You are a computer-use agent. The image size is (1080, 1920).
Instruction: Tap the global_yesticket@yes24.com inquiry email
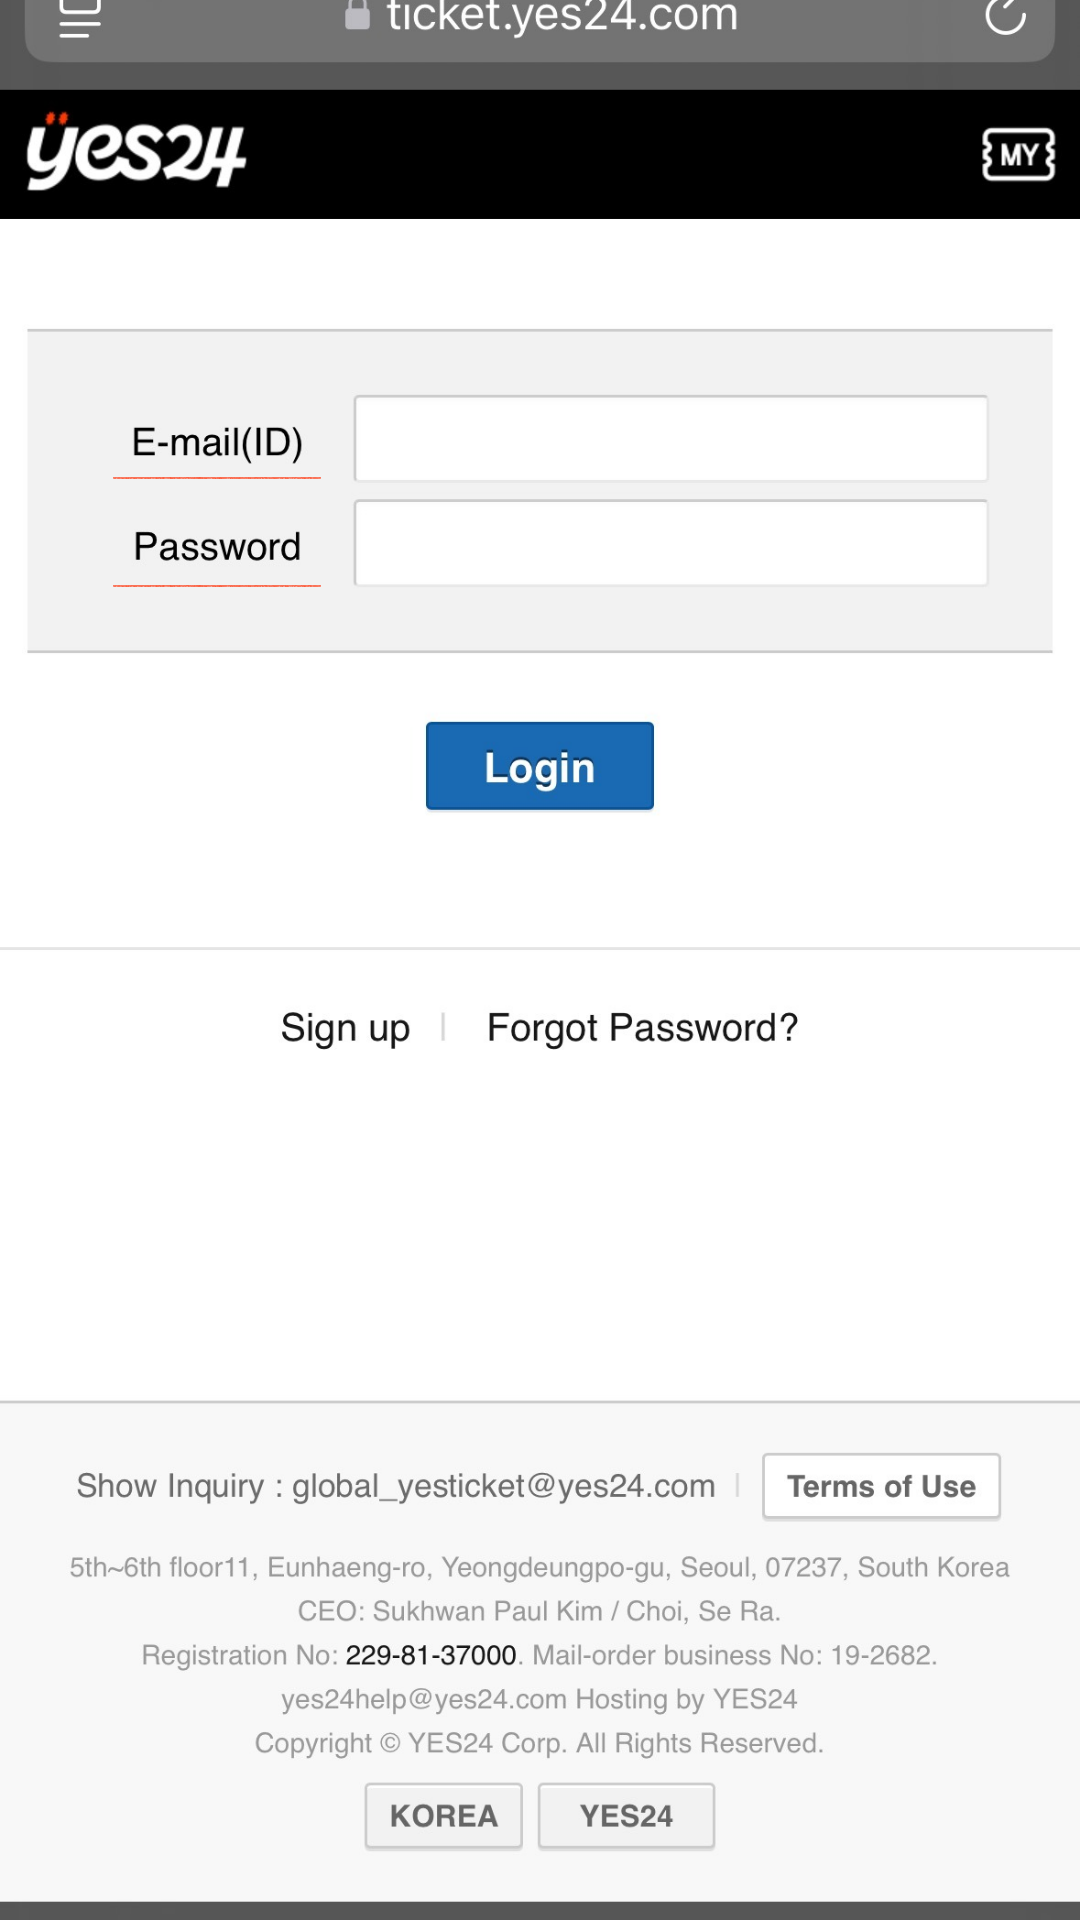pos(504,1487)
